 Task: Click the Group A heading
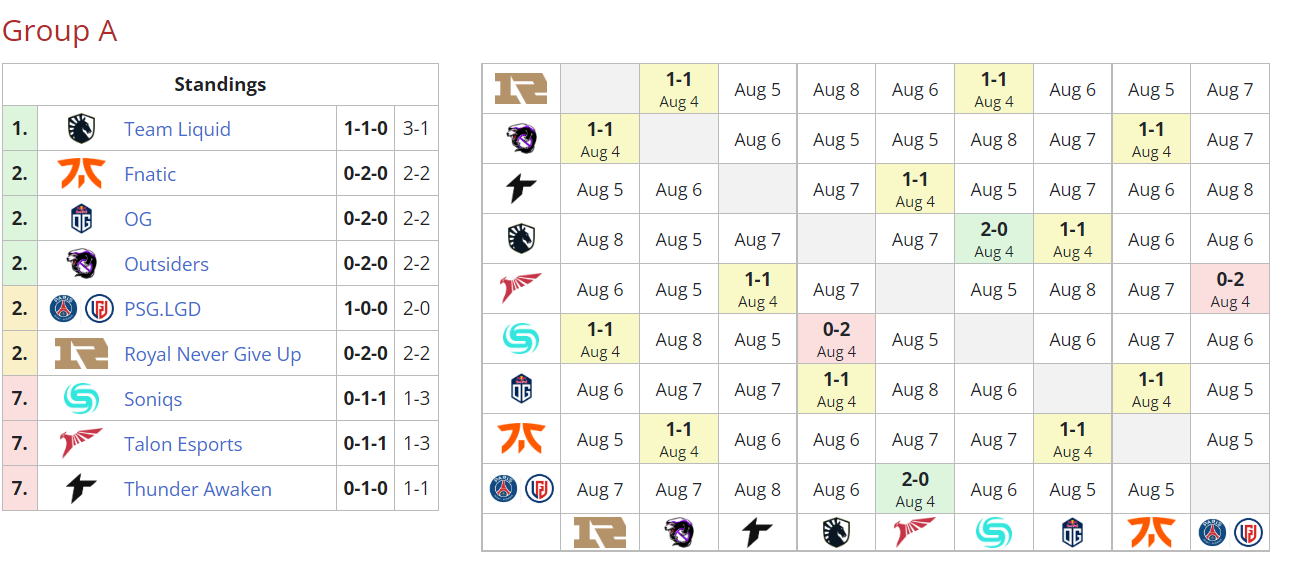click(x=60, y=31)
